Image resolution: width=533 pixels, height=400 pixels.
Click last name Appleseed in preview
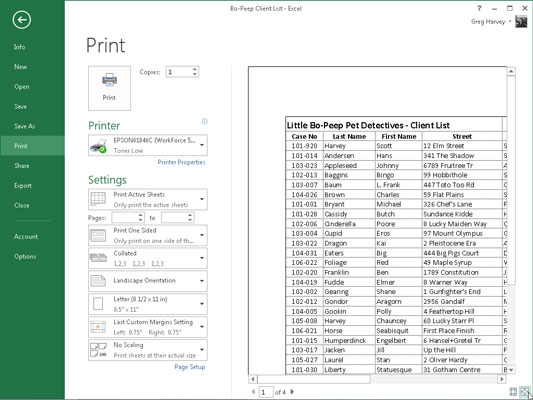click(341, 166)
